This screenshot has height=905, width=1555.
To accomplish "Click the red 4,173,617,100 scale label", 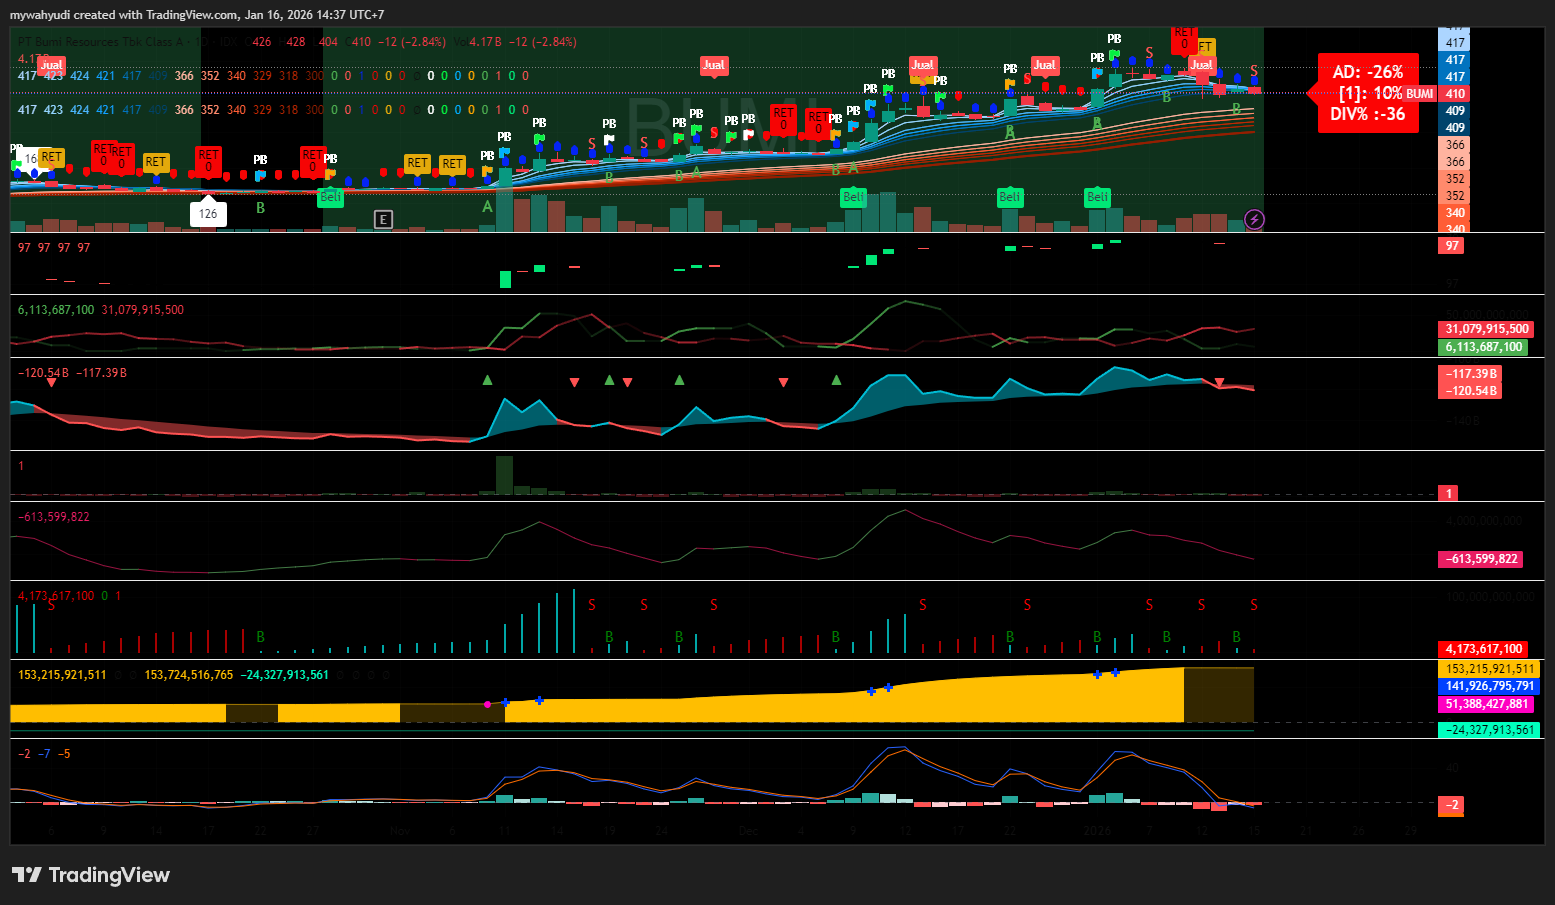I will point(1484,649).
